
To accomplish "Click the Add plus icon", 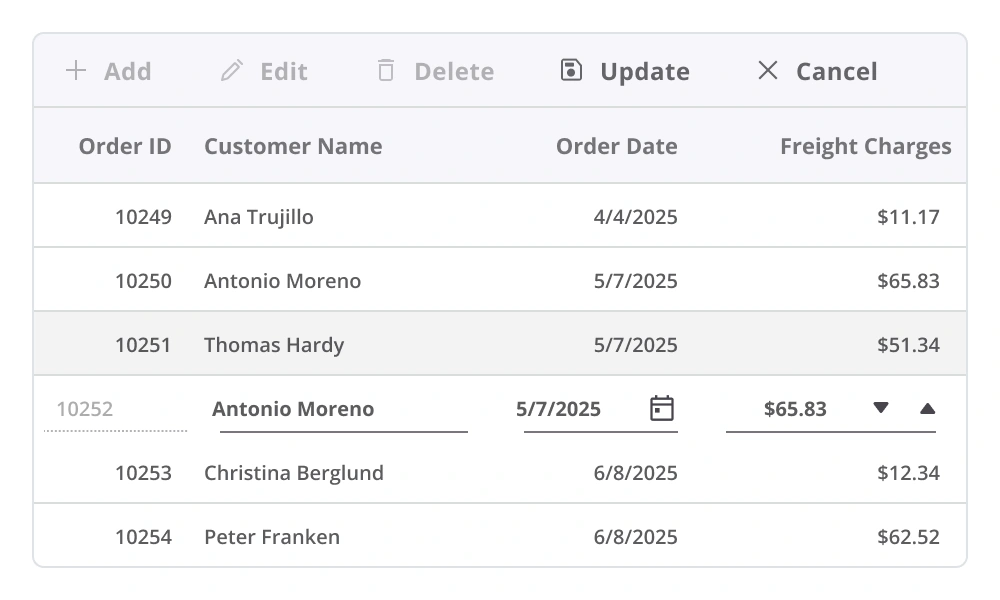I will click(x=76, y=71).
